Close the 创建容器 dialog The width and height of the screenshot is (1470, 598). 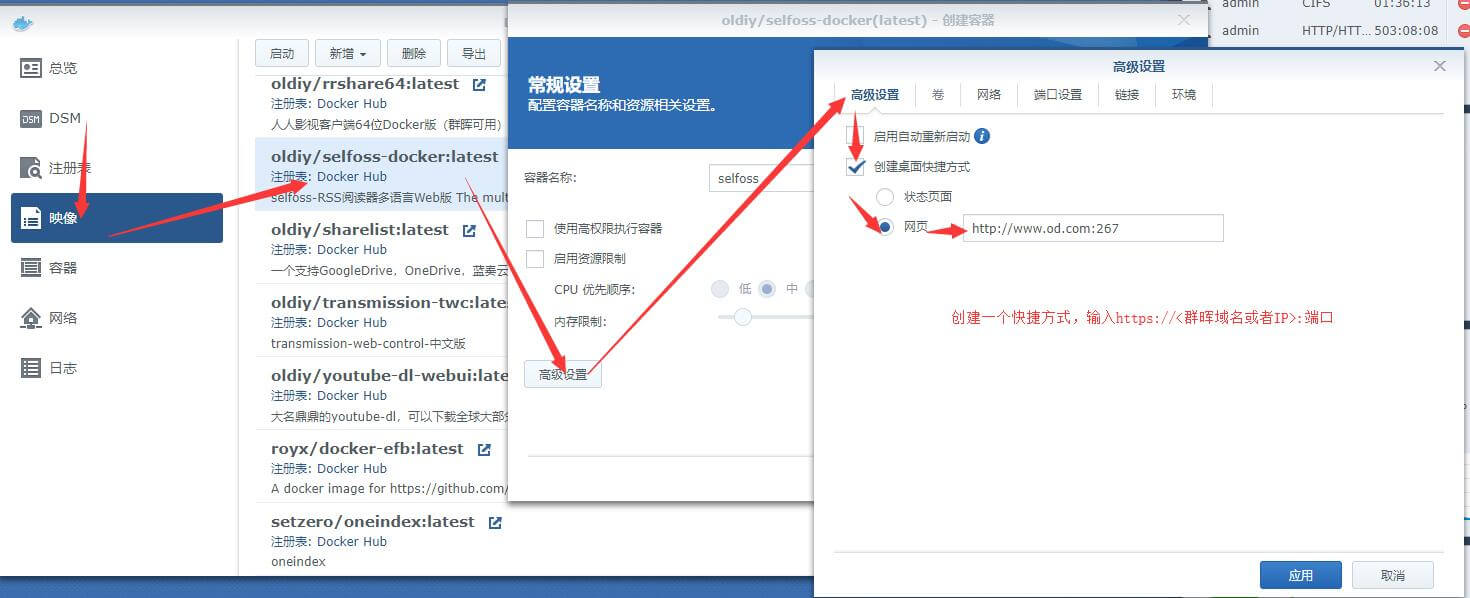[x=1184, y=19]
